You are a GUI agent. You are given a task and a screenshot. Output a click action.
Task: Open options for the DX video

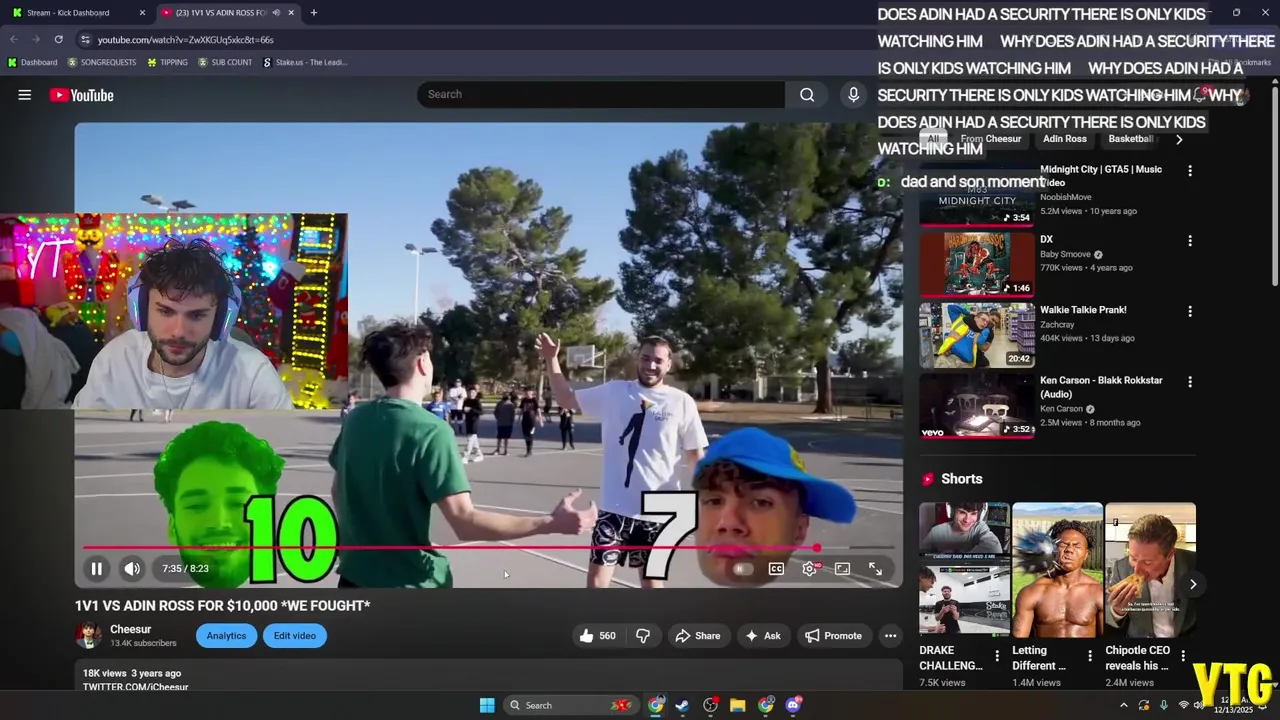[x=1190, y=241]
